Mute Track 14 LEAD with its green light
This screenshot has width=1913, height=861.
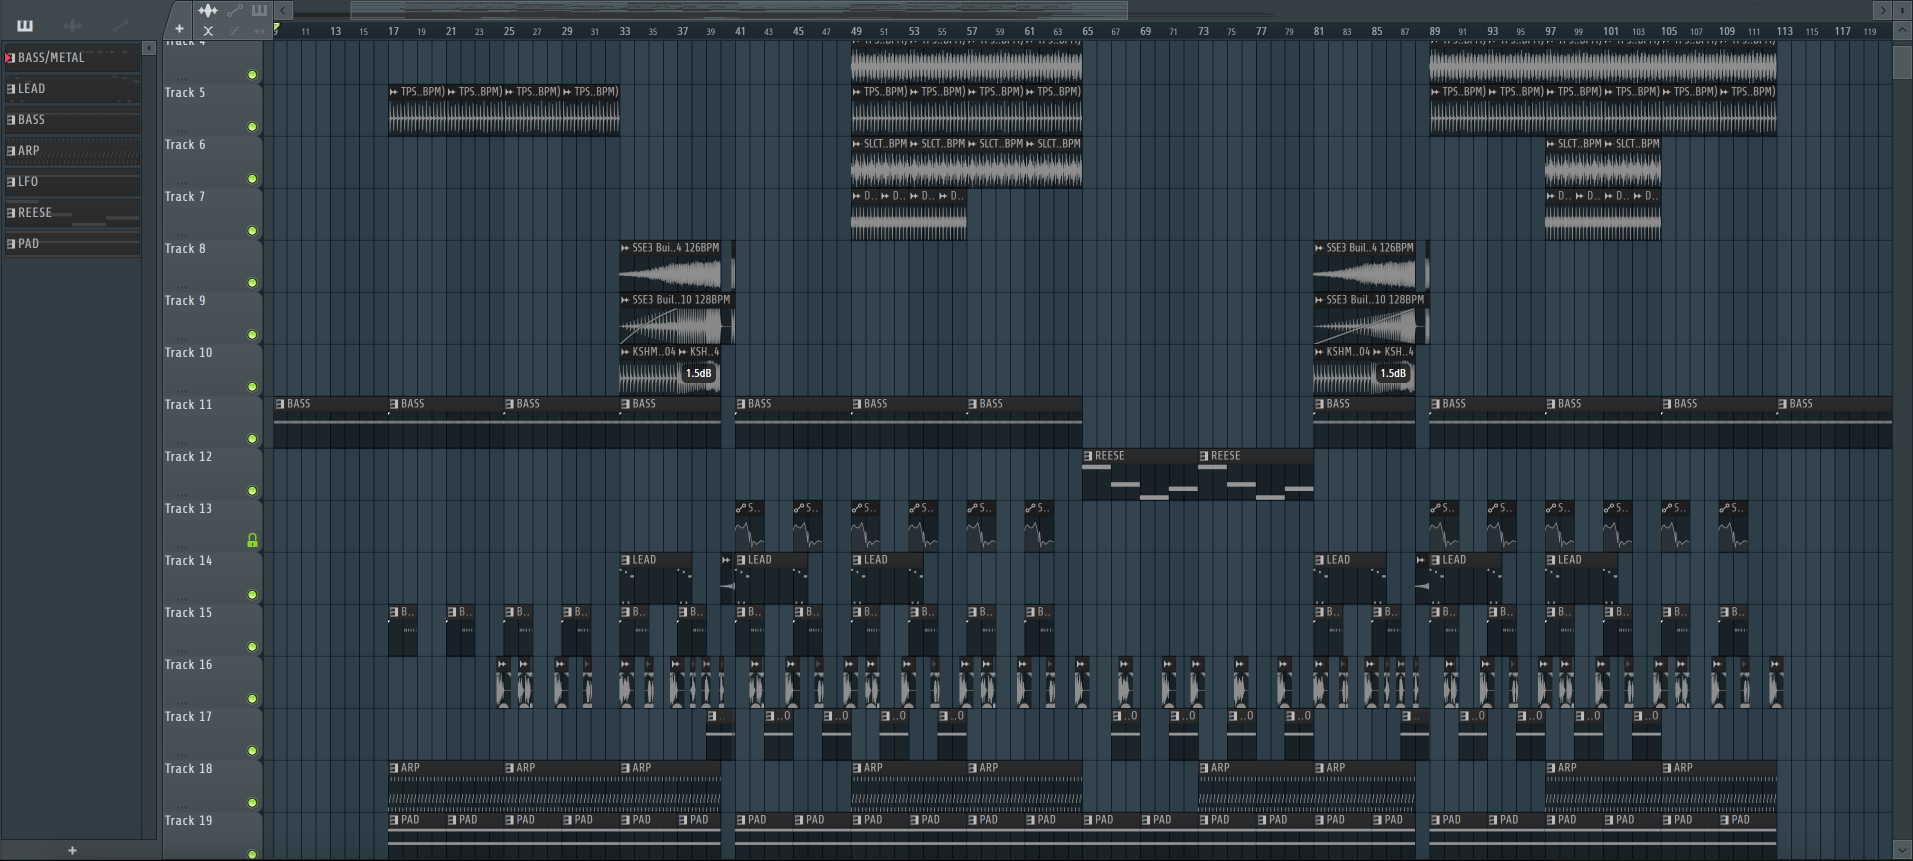(252, 595)
